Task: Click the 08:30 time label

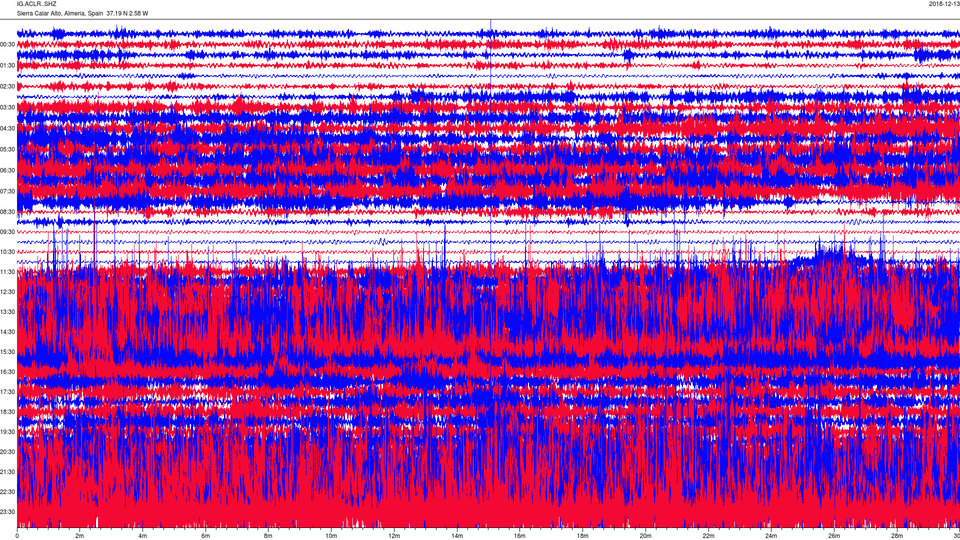Action: pyautogui.click(x=7, y=212)
